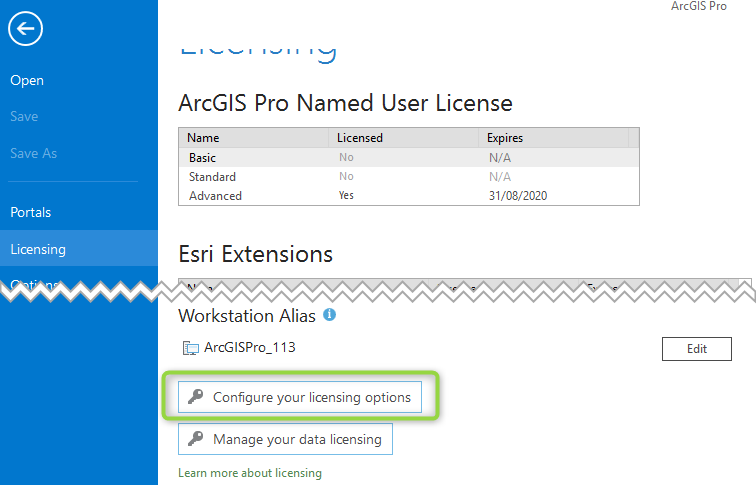This screenshot has height=485, width=756.
Task: Select Portals in the sidebar
Action: (x=31, y=213)
